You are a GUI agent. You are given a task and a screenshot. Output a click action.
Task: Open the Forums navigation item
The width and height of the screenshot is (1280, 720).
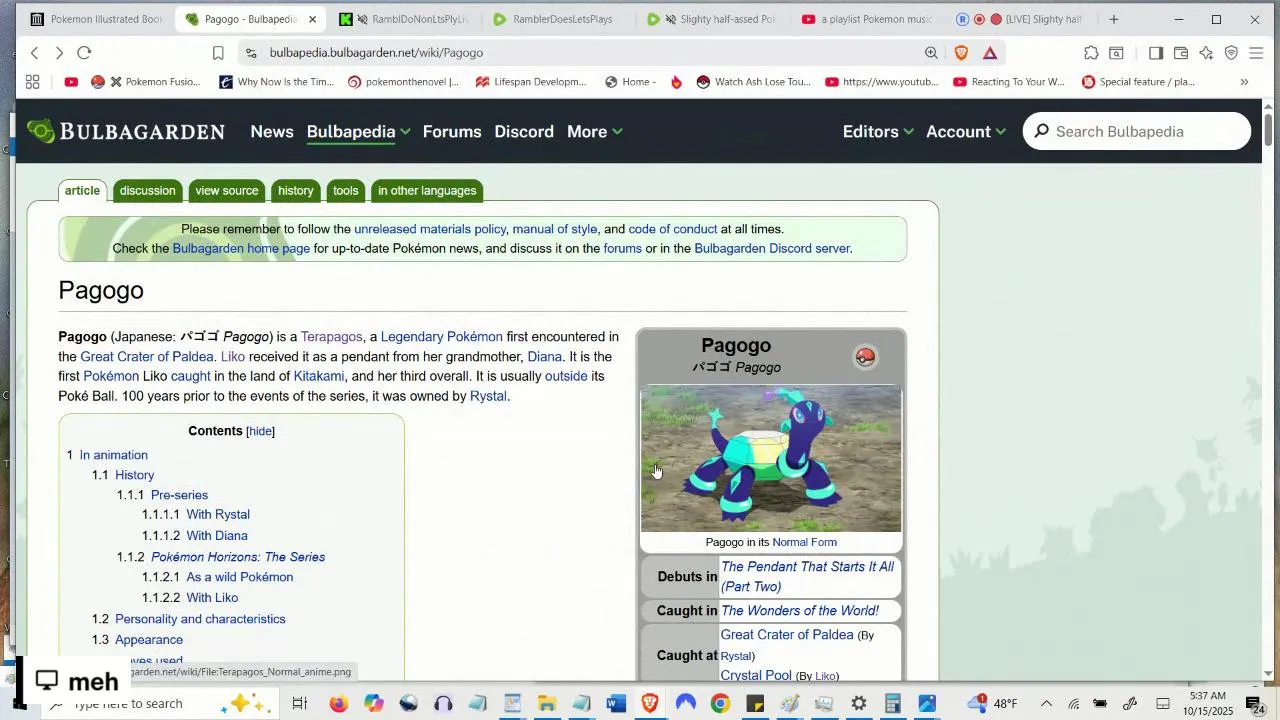click(452, 131)
